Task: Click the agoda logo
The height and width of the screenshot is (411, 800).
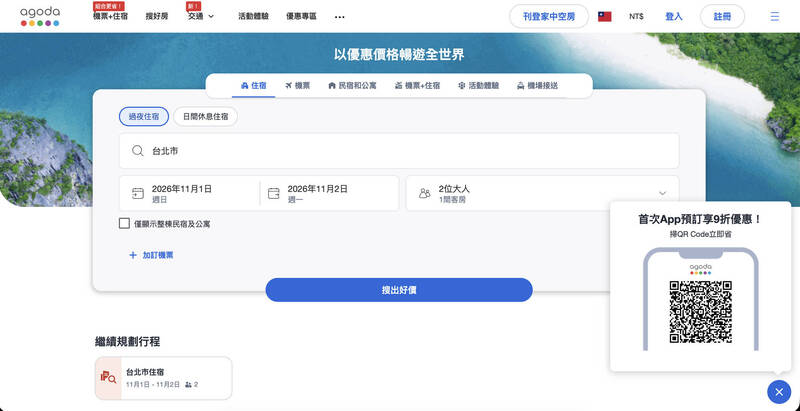Action: pos(40,16)
